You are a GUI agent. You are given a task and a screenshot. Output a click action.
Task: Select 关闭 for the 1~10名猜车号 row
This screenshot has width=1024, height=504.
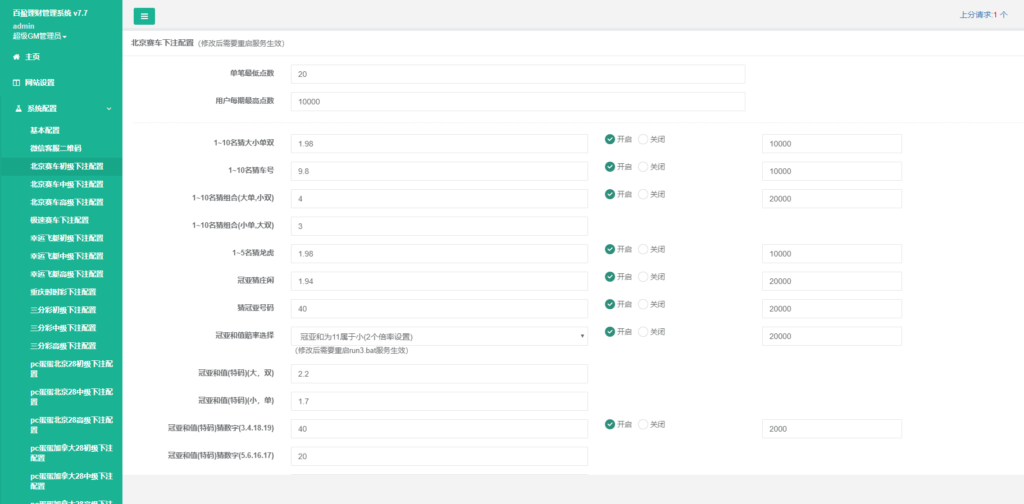point(643,166)
